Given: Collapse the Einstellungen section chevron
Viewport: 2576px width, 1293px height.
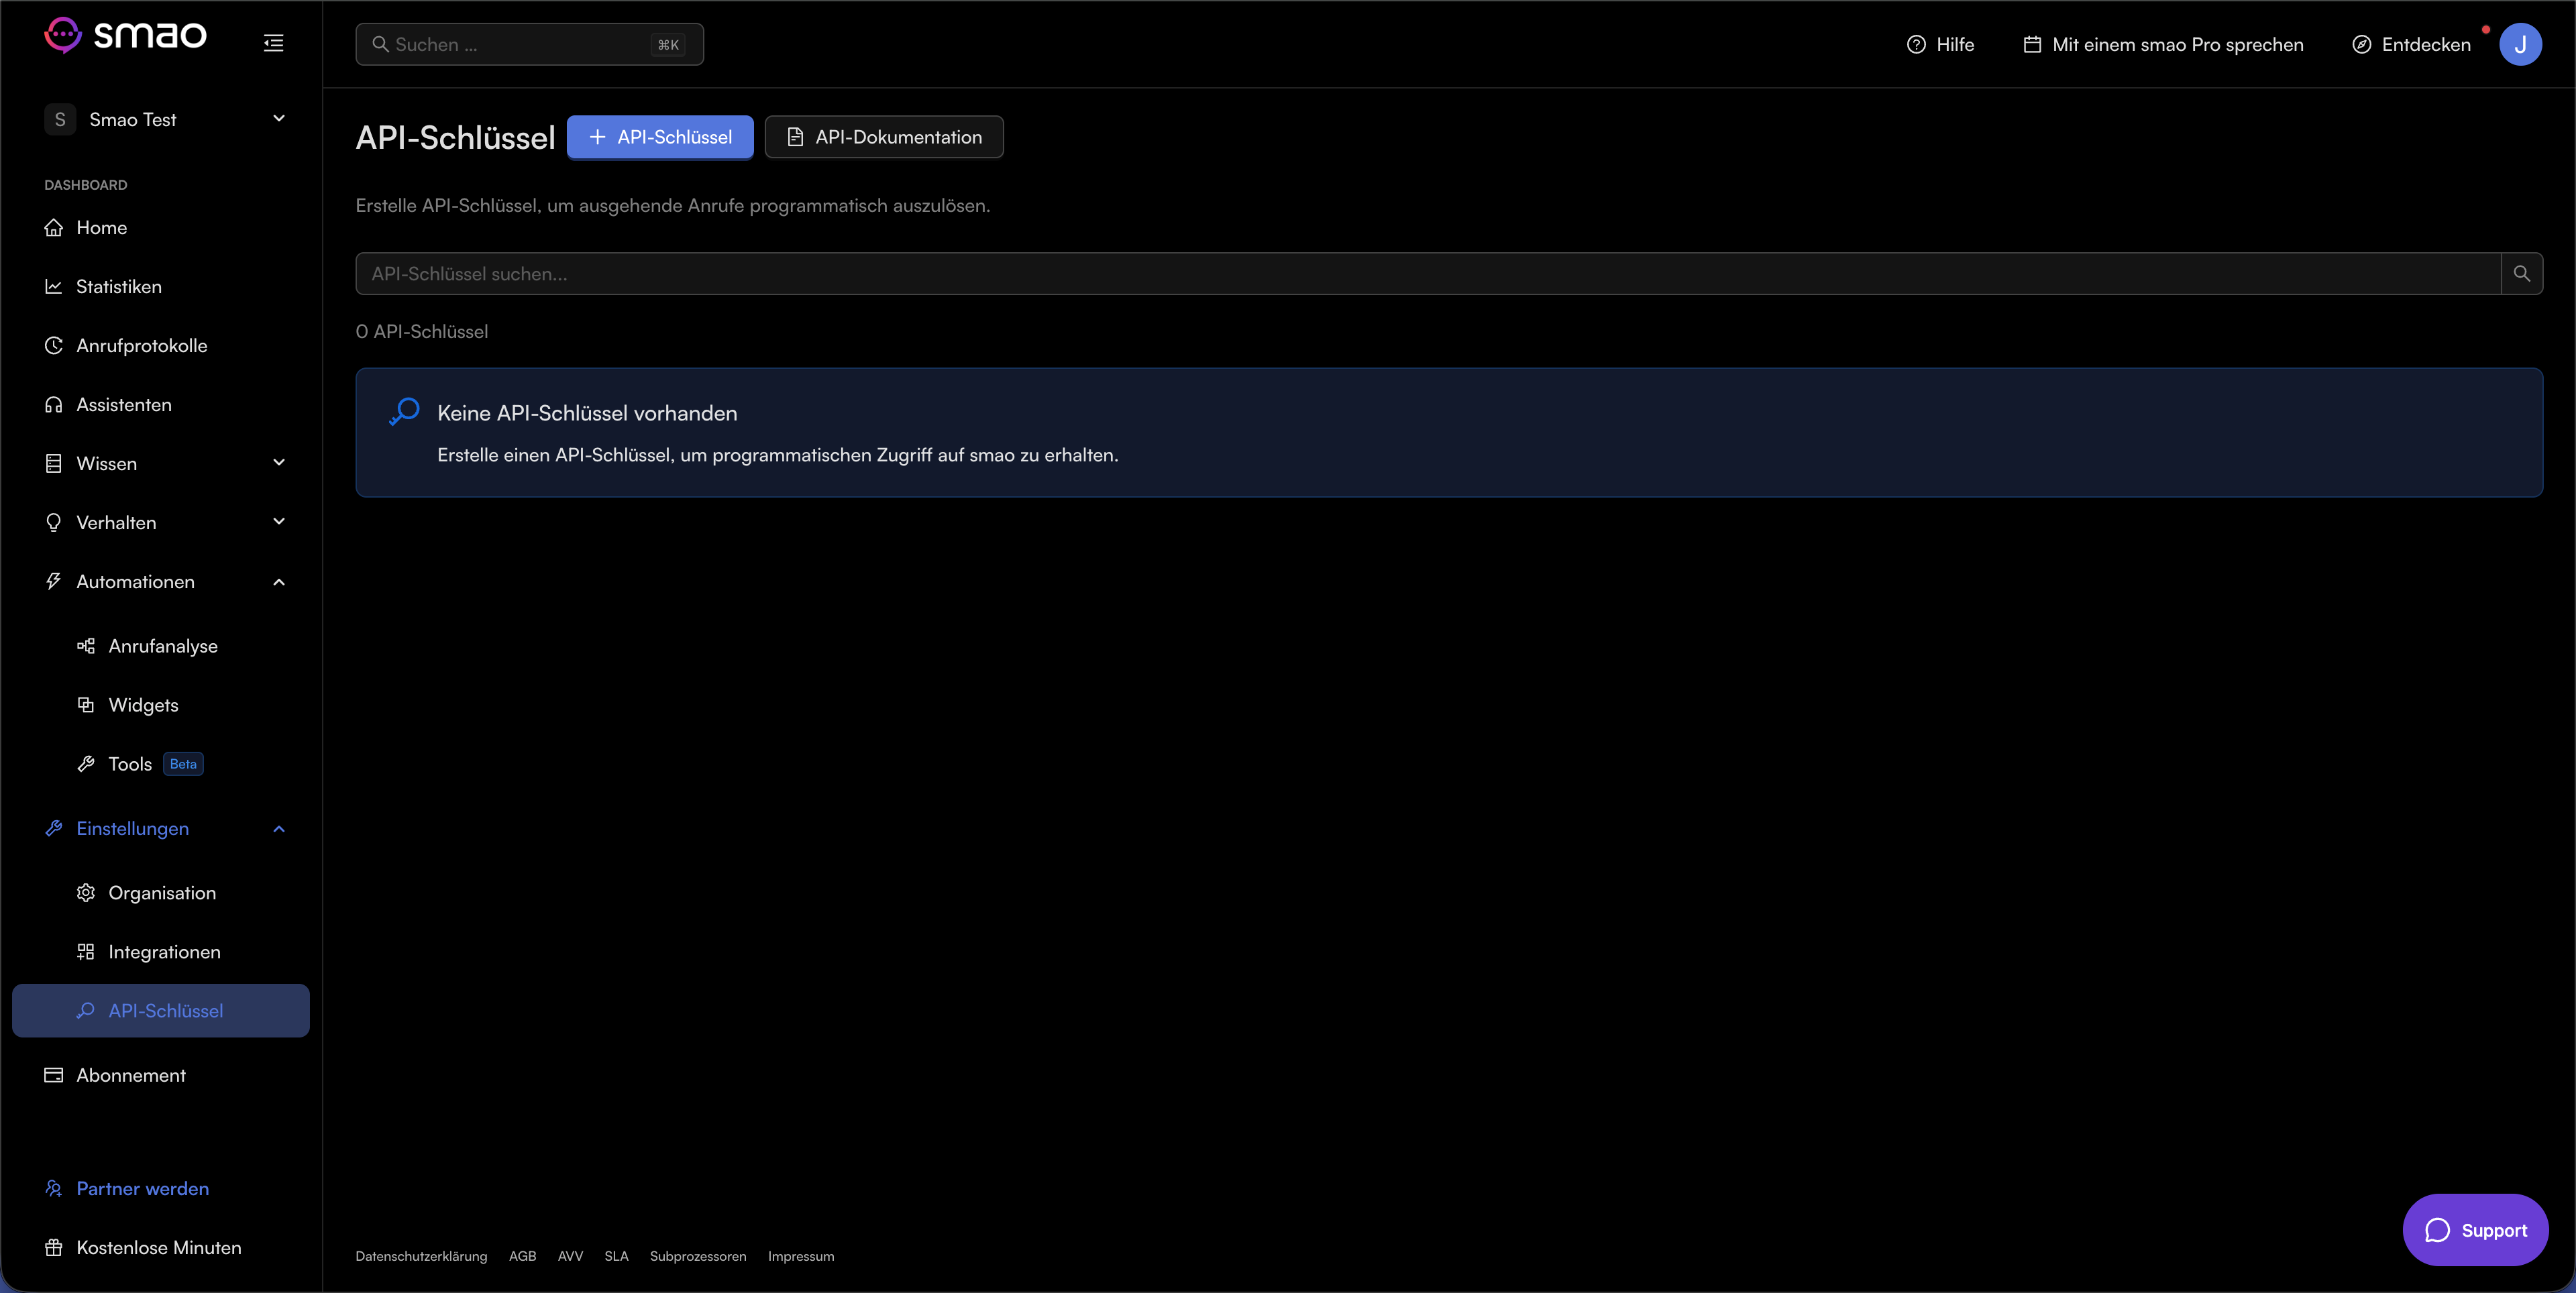Looking at the screenshot, I should coord(279,829).
